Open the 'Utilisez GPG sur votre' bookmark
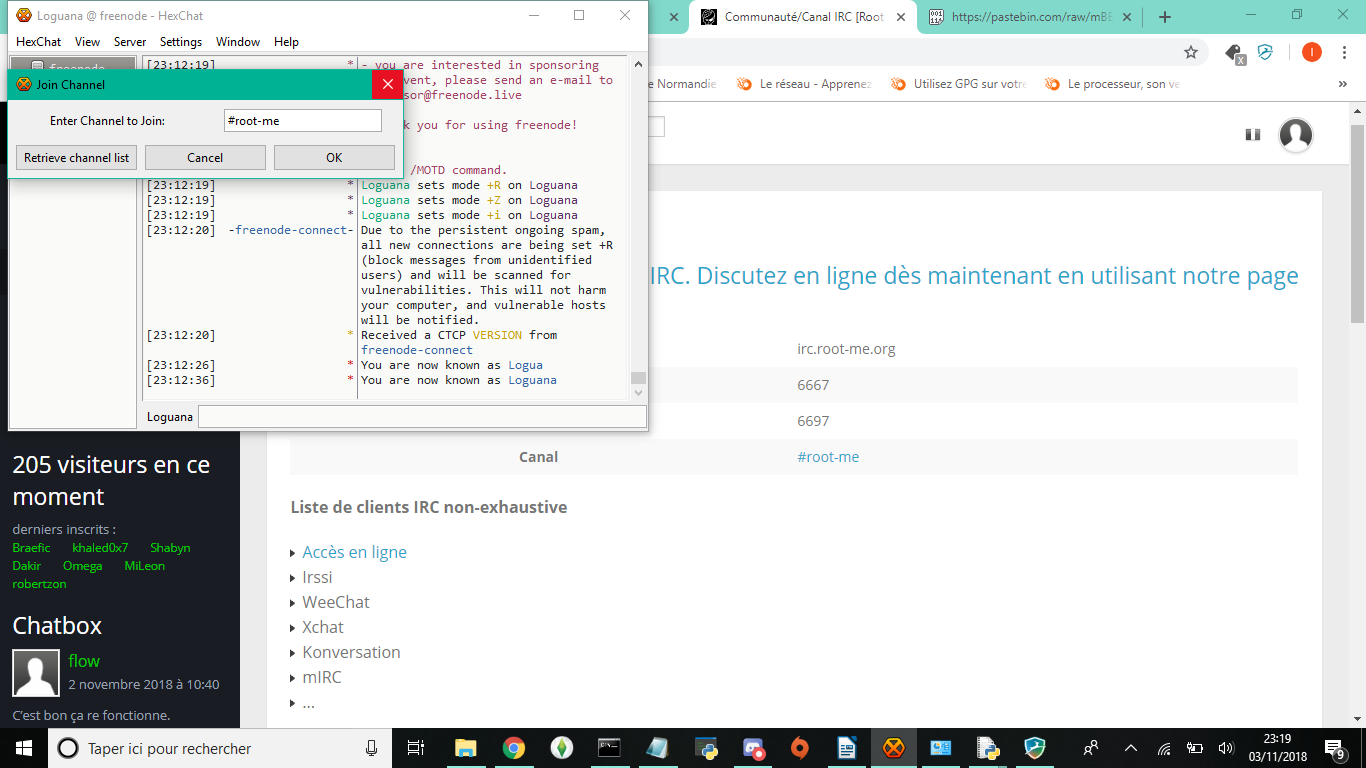 pyautogui.click(x=959, y=84)
